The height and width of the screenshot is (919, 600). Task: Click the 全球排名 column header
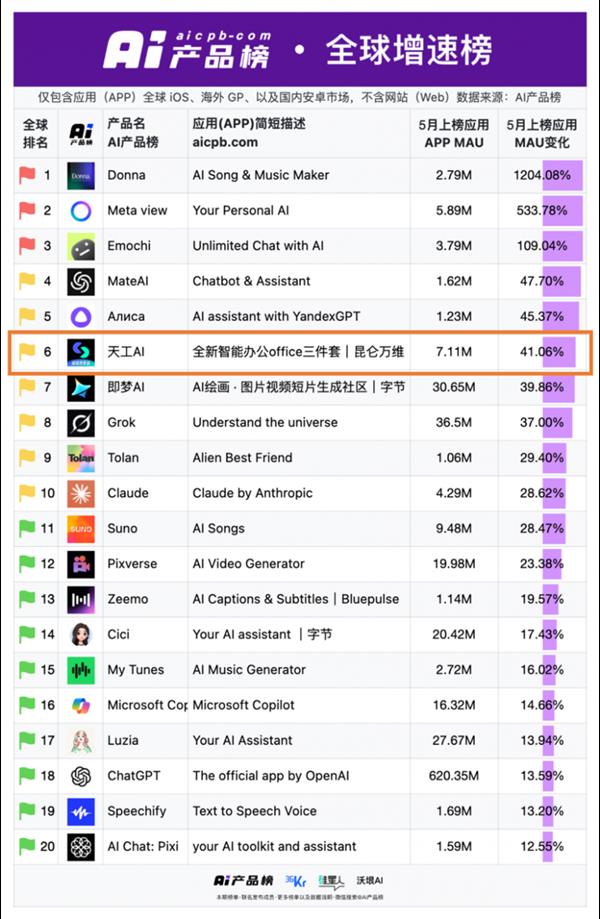tap(35, 134)
